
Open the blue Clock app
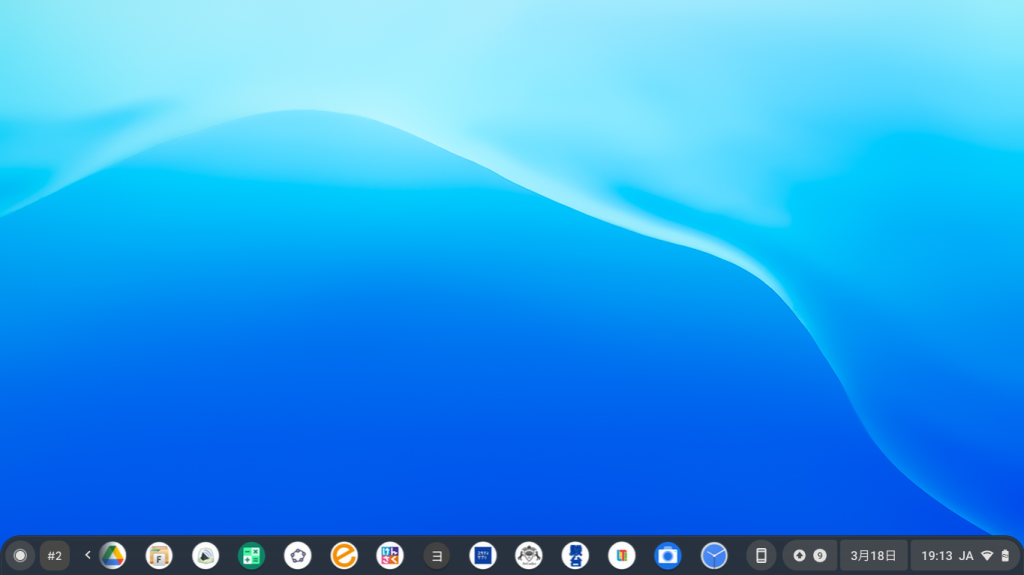[714, 556]
